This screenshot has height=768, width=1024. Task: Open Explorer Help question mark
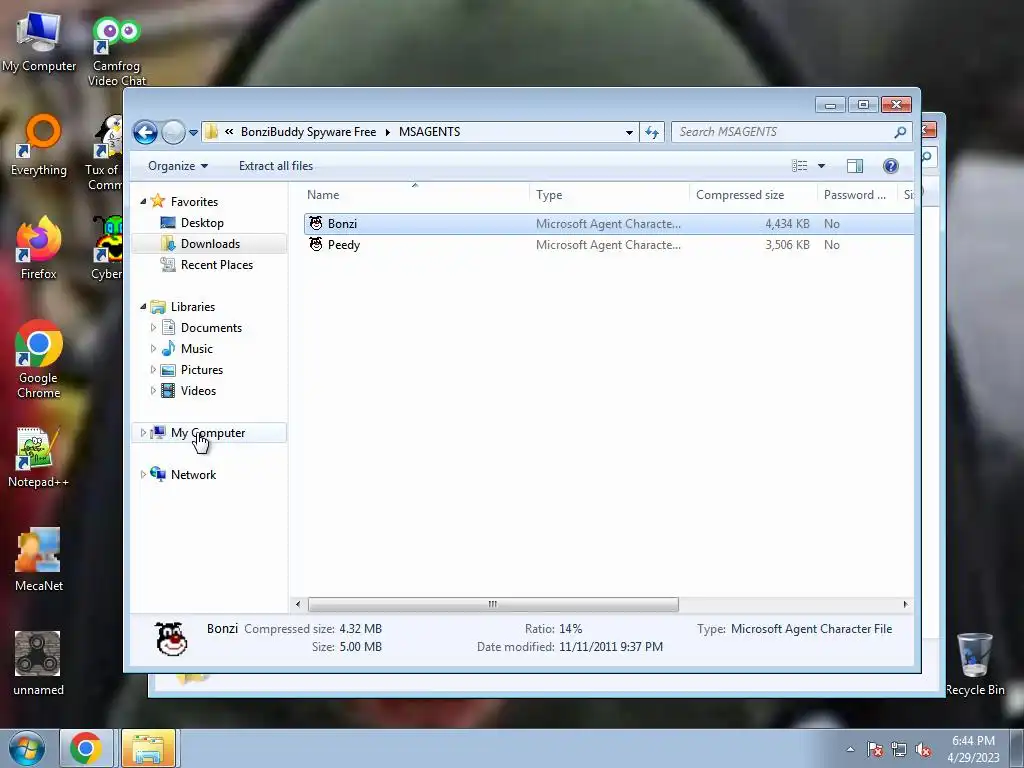point(891,166)
